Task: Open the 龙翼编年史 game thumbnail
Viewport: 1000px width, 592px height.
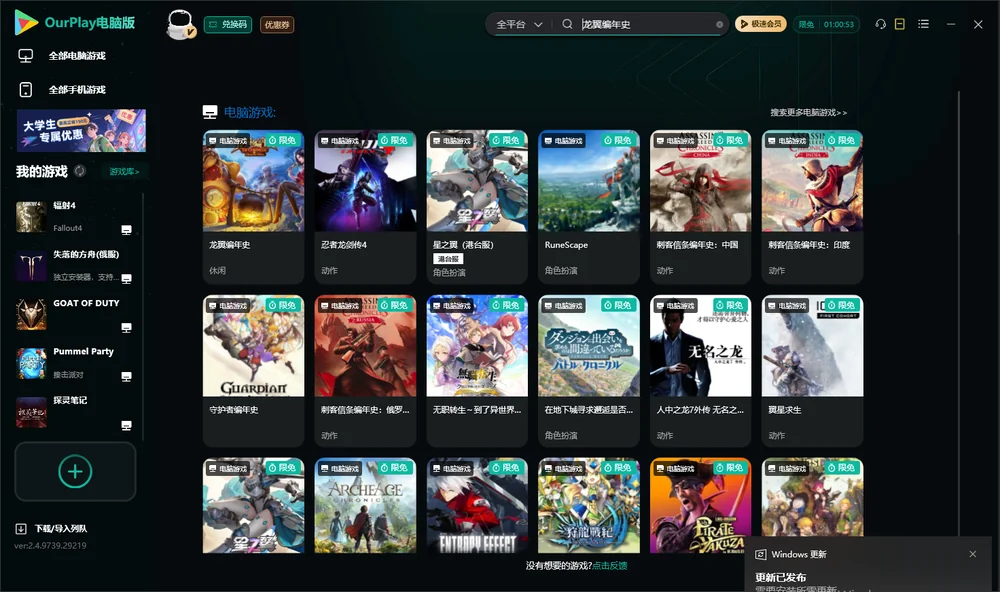Action: 253,181
